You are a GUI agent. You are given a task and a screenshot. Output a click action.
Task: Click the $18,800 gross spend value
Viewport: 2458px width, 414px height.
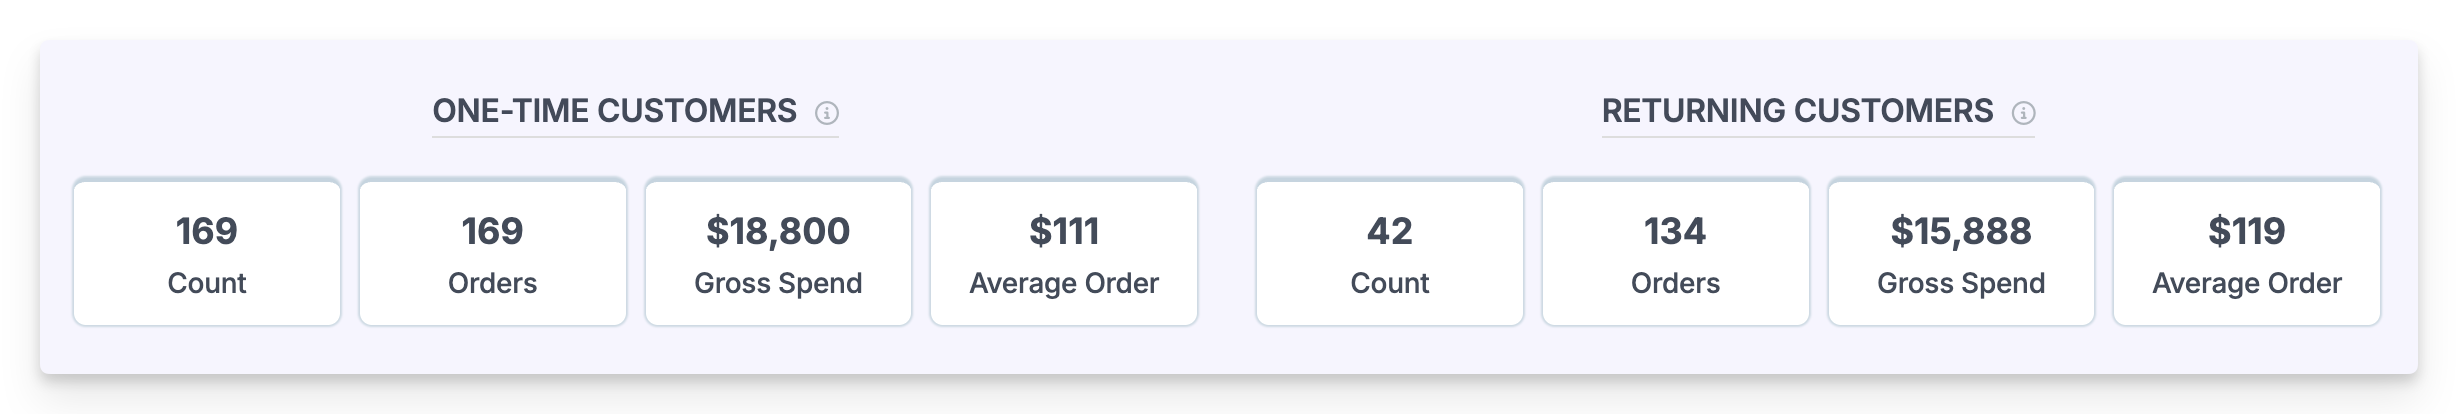[x=778, y=231]
